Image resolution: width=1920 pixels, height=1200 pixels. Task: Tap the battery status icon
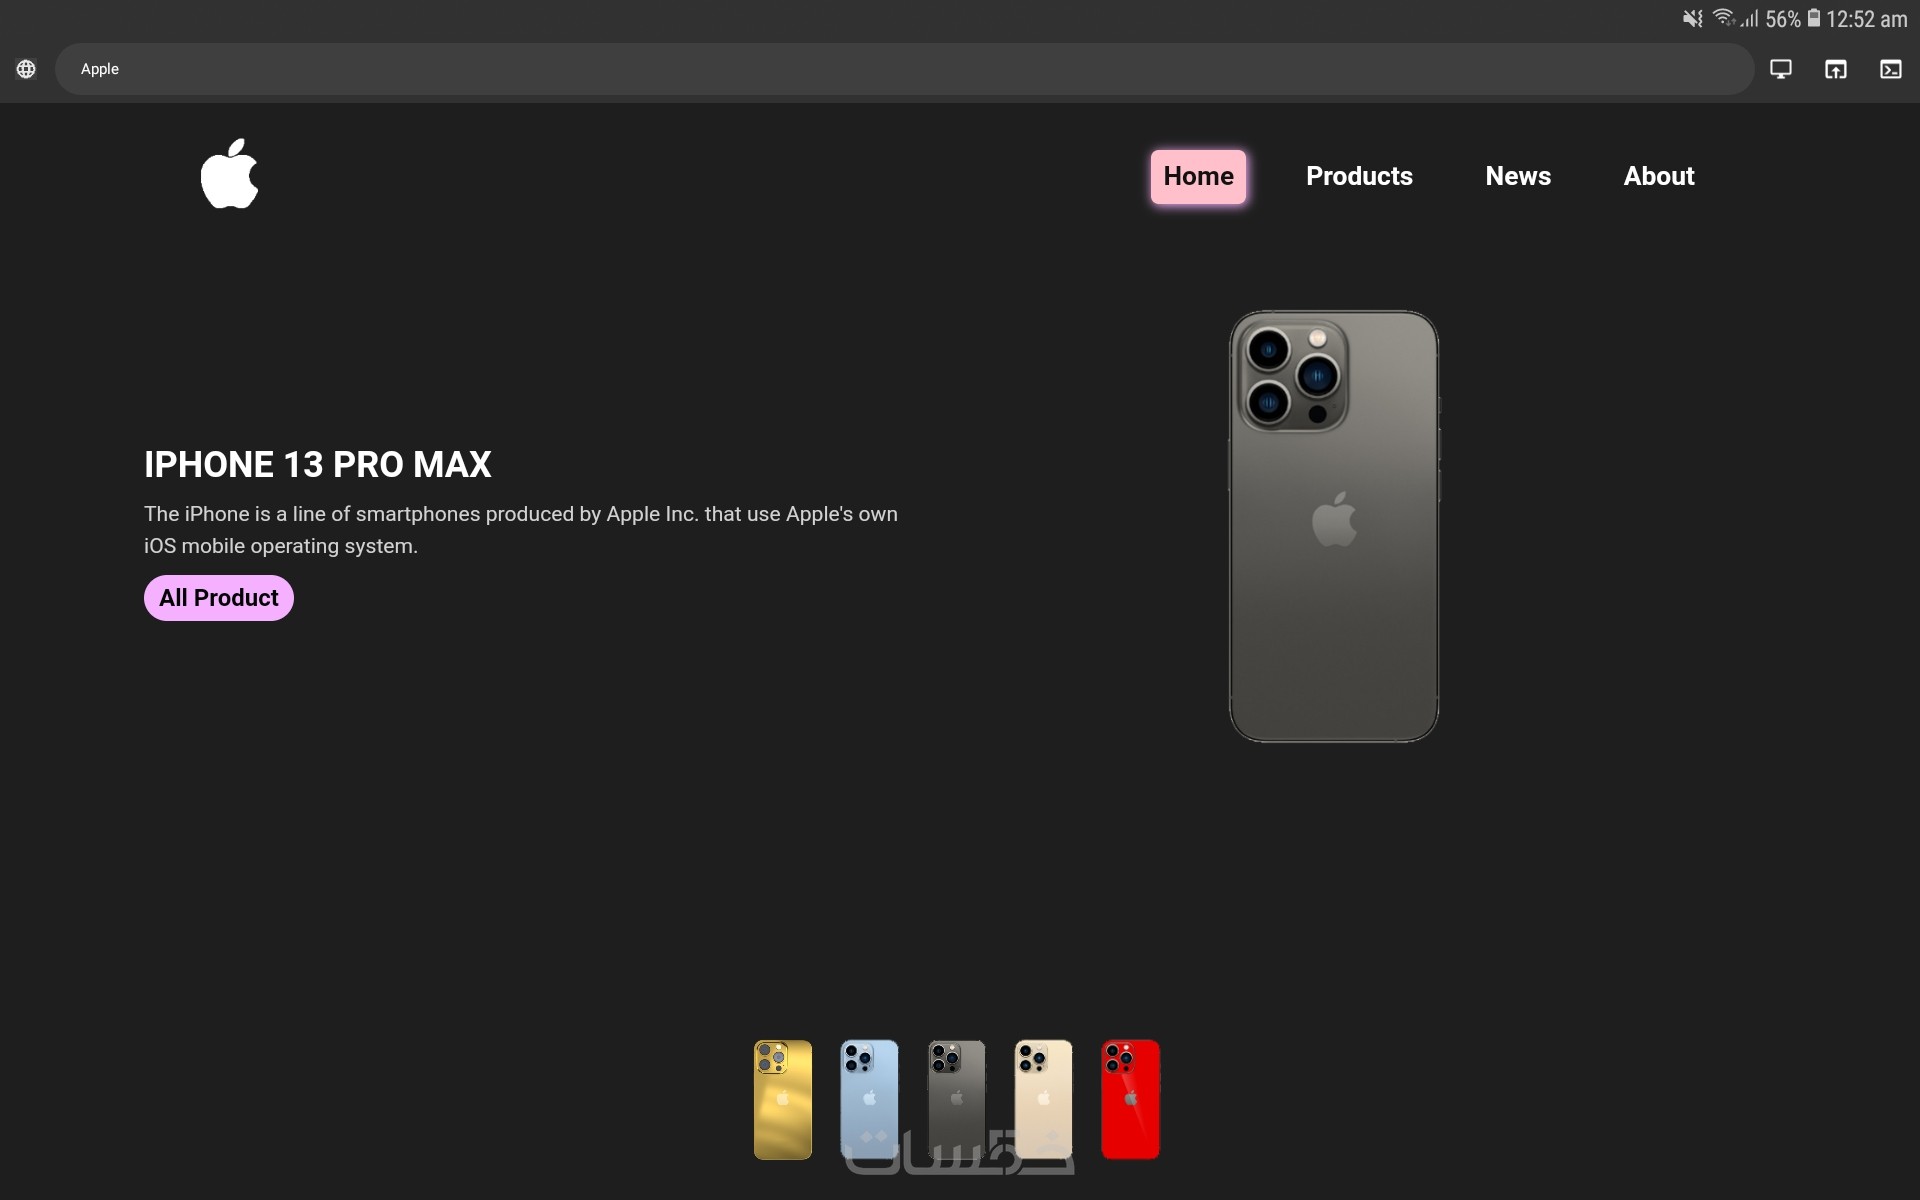(x=1814, y=18)
